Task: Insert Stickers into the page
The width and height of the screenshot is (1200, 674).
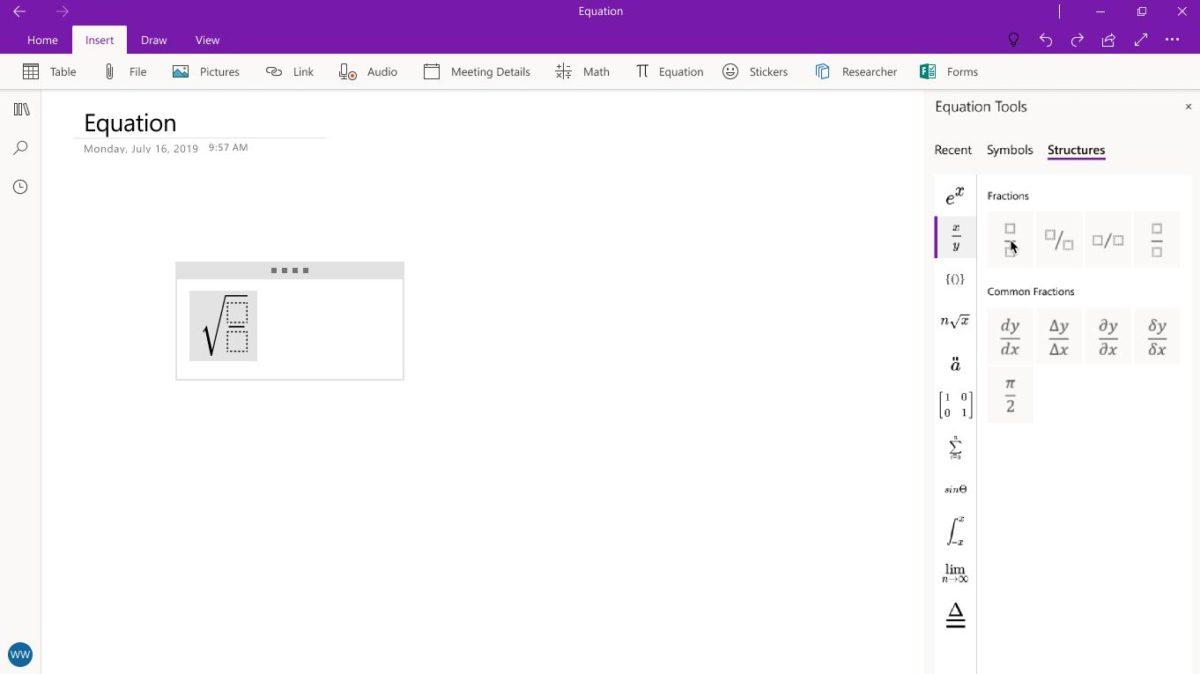Action: click(x=755, y=71)
